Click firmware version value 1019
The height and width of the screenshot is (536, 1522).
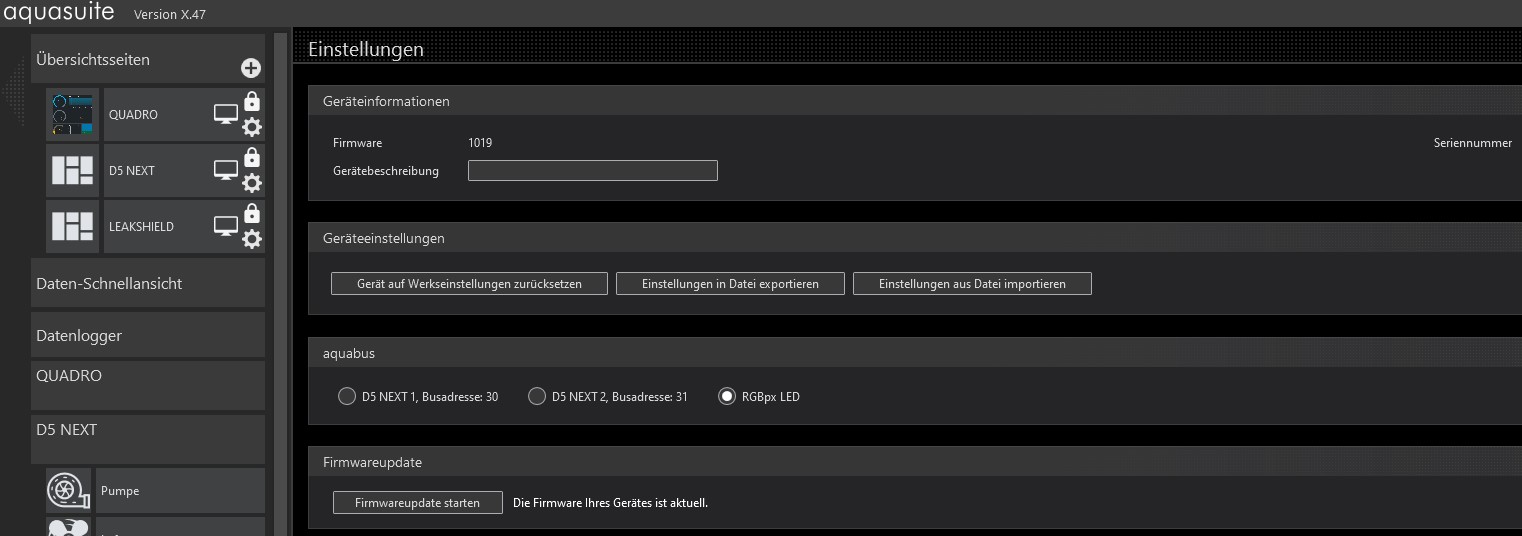coord(480,143)
